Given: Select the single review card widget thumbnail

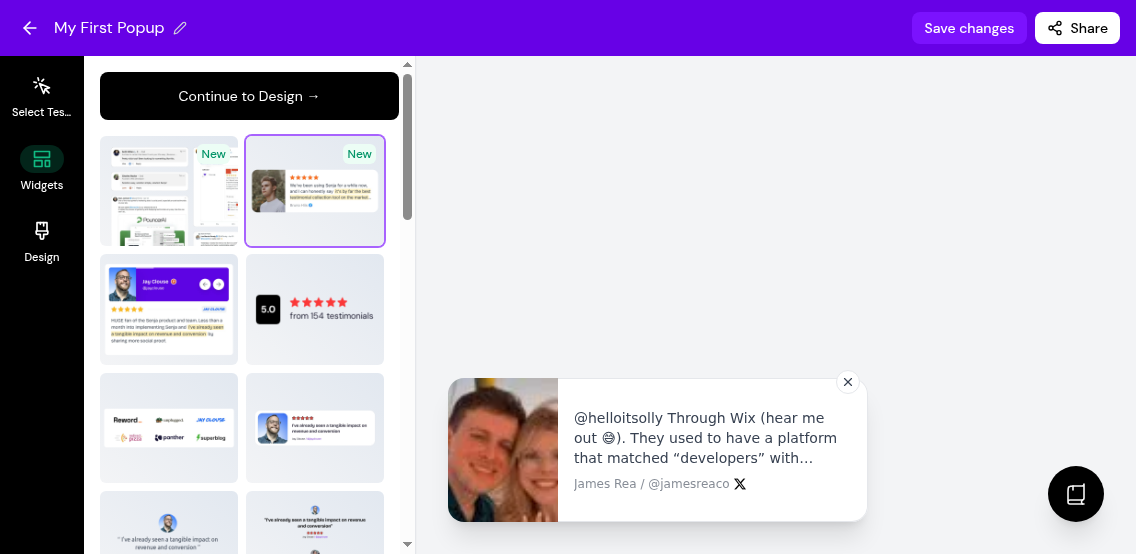Looking at the screenshot, I should click(x=315, y=191).
